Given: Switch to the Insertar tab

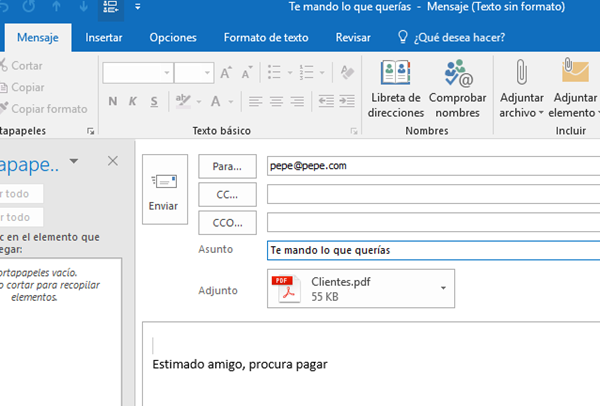Looking at the screenshot, I should tap(104, 38).
